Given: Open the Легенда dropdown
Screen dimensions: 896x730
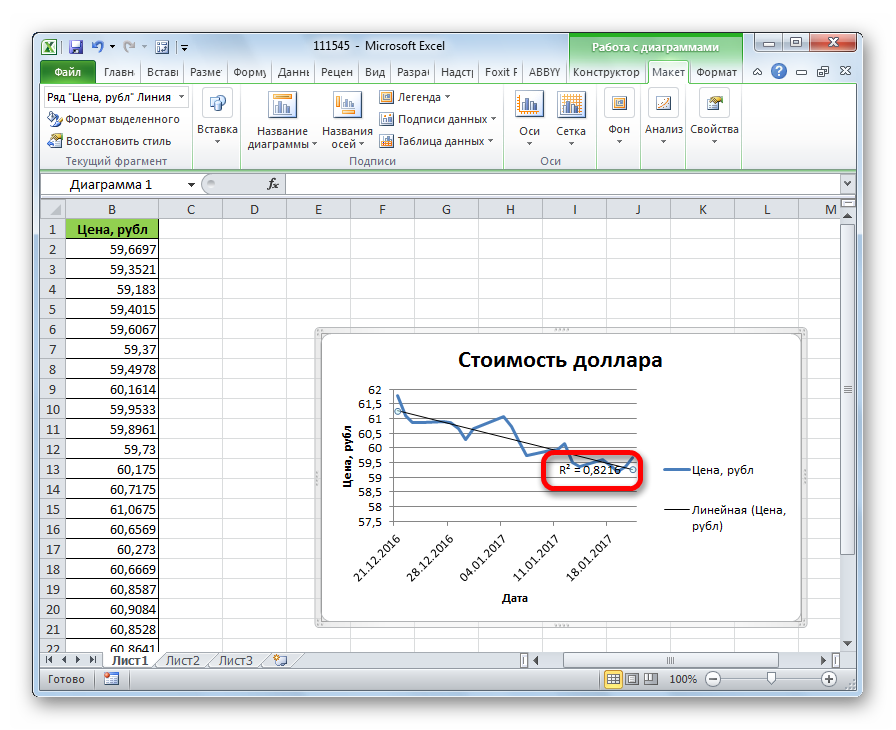Looking at the screenshot, I should pos(415,97).
